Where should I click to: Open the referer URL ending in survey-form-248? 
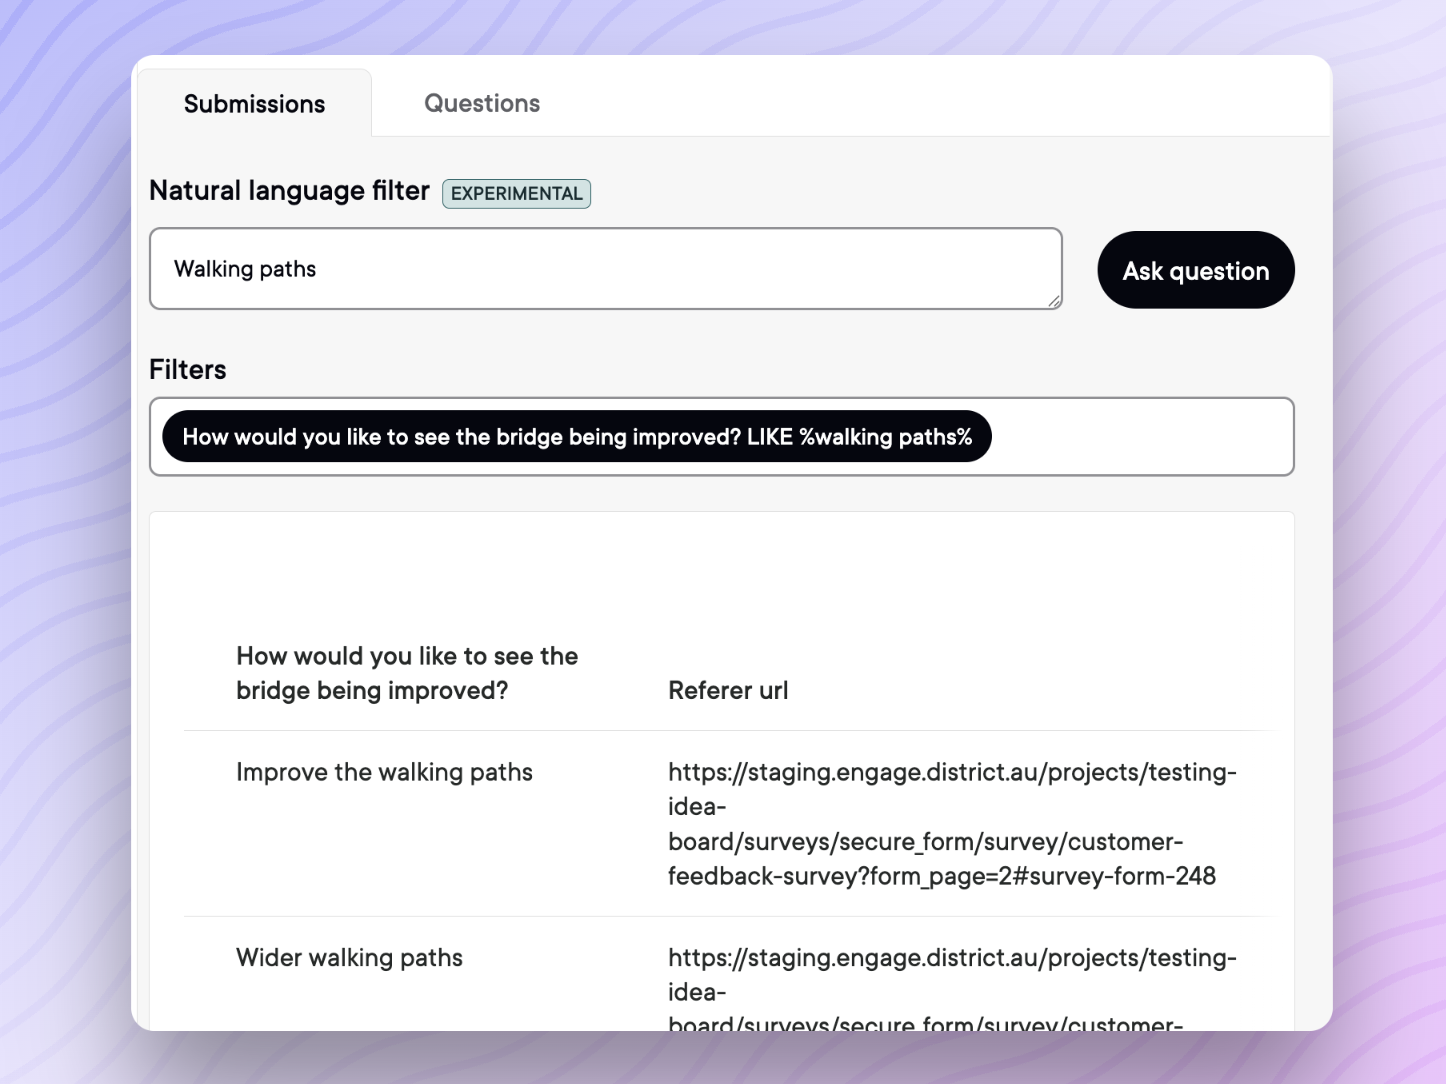point(950,824)
